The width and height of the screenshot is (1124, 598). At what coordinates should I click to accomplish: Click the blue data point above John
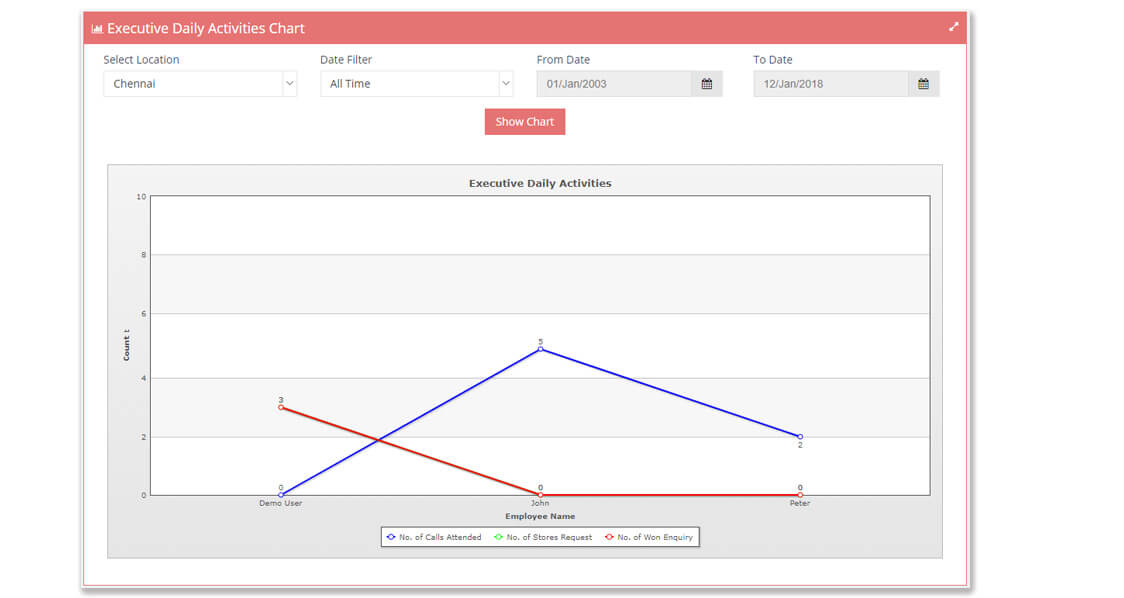click(x=540, y=351)
